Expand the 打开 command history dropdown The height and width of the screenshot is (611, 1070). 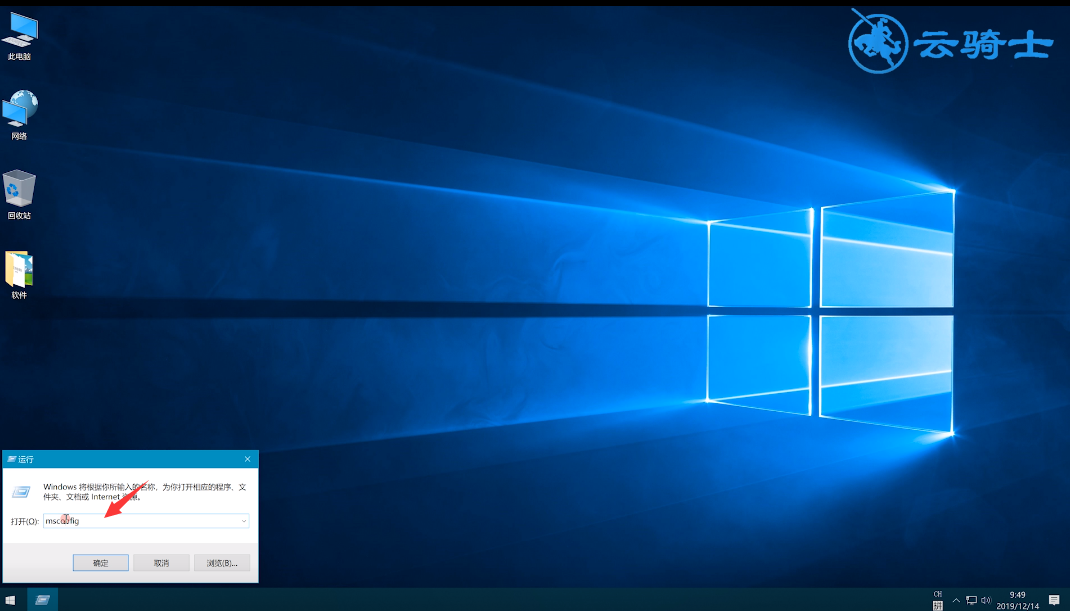coord(244,521)
